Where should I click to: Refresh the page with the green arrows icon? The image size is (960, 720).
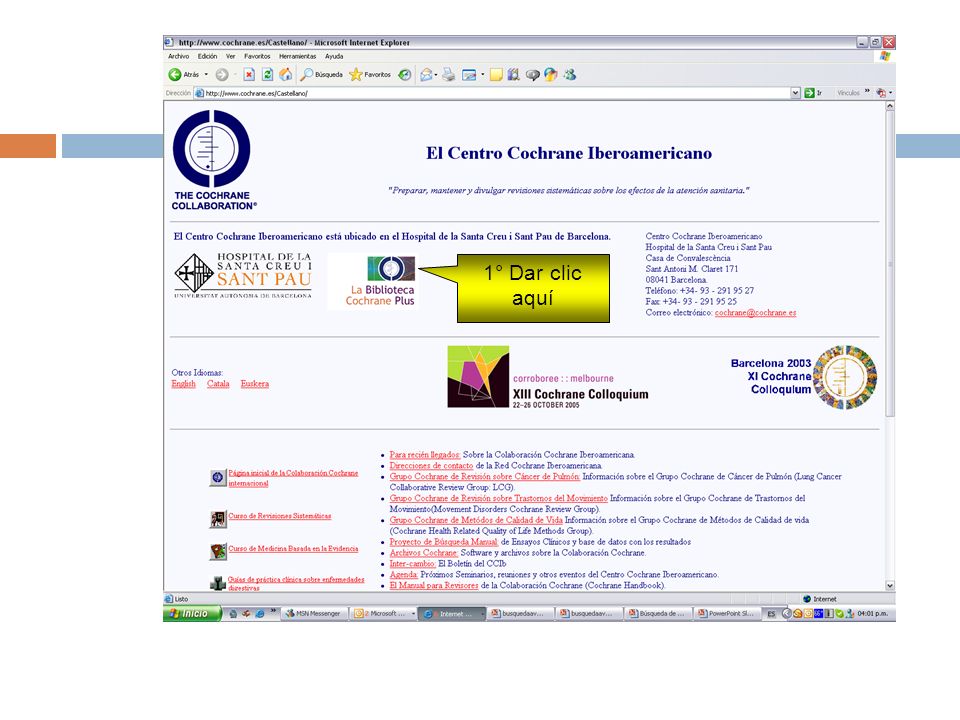[267, 75]
